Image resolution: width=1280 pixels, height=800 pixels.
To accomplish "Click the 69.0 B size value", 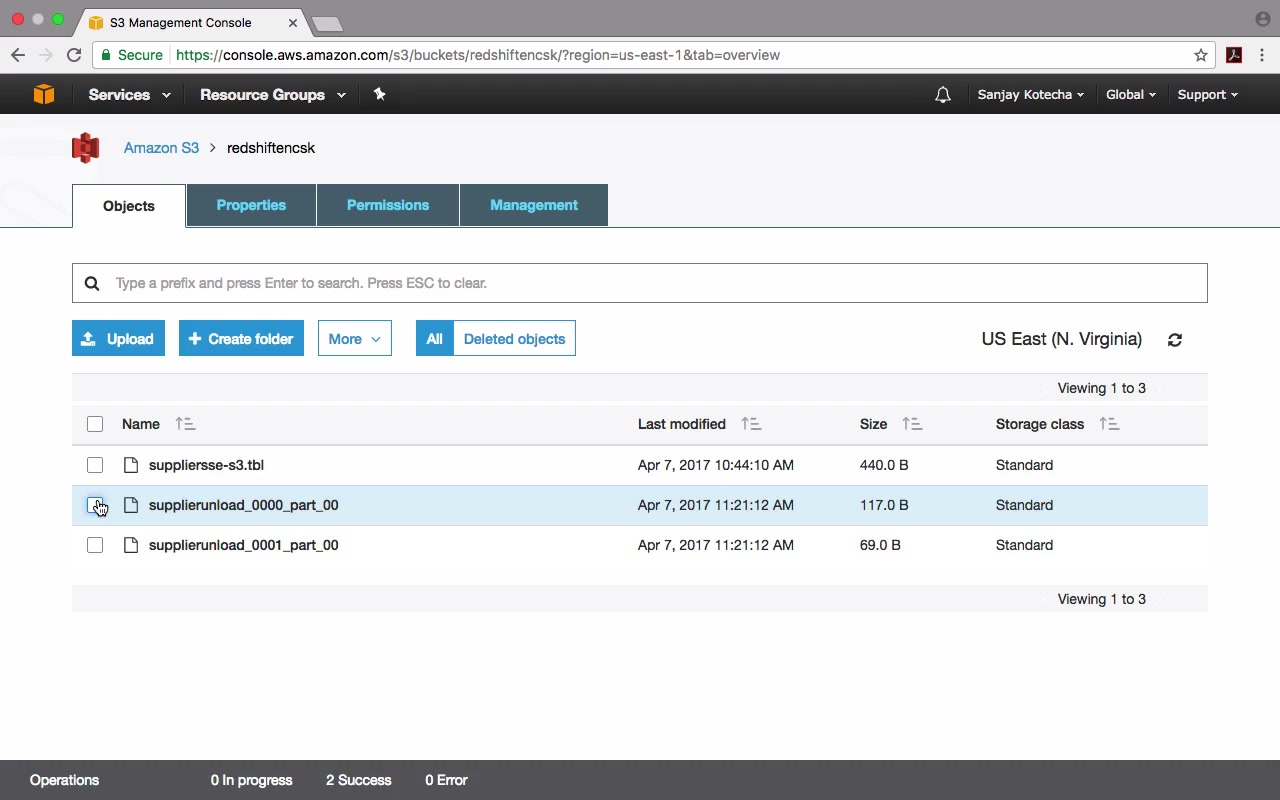I will 880,545.
